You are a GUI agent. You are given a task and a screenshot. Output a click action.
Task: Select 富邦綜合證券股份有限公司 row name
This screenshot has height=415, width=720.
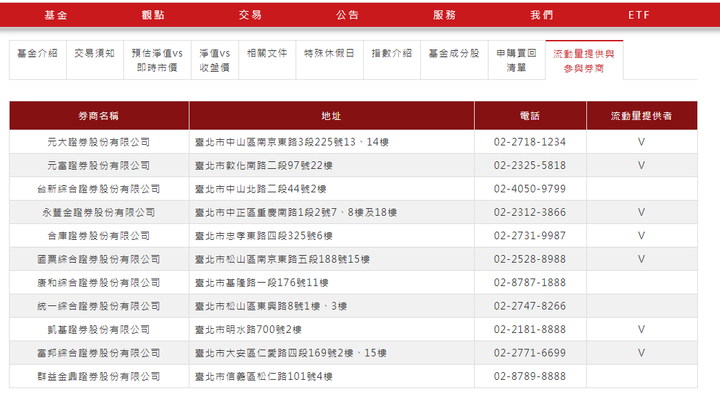[x=99, y=353]
